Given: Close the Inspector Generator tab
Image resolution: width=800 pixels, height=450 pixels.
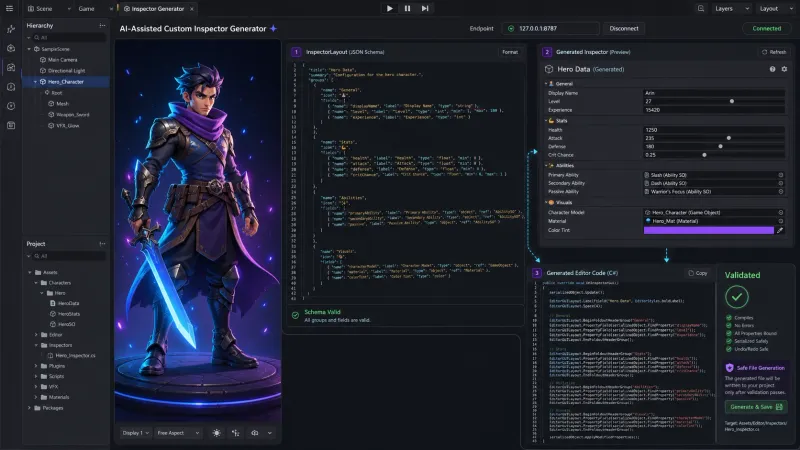Looking at the screenshot, I should point(192,9).
